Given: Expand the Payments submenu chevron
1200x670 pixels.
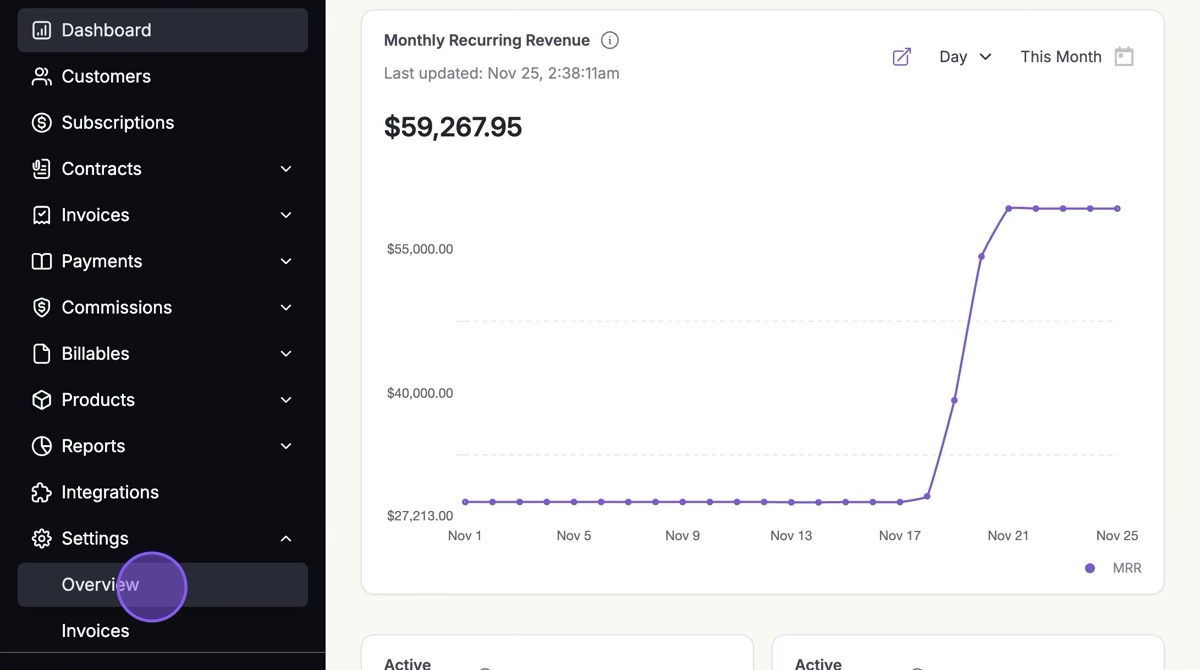Looking at the screenshot, I should point(286,261).
